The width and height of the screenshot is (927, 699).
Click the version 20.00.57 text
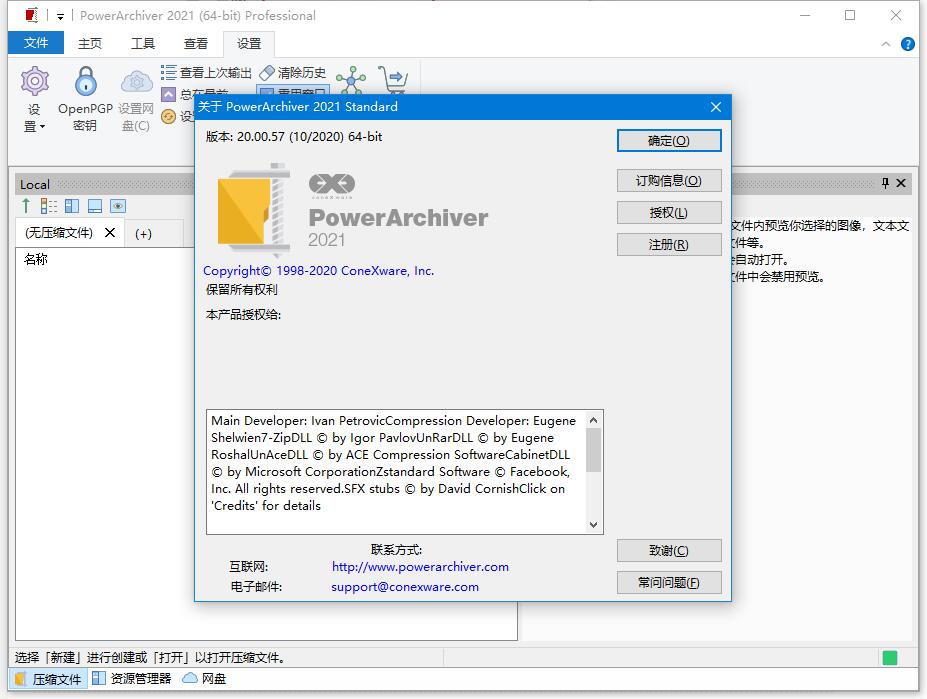click(294, 137)
